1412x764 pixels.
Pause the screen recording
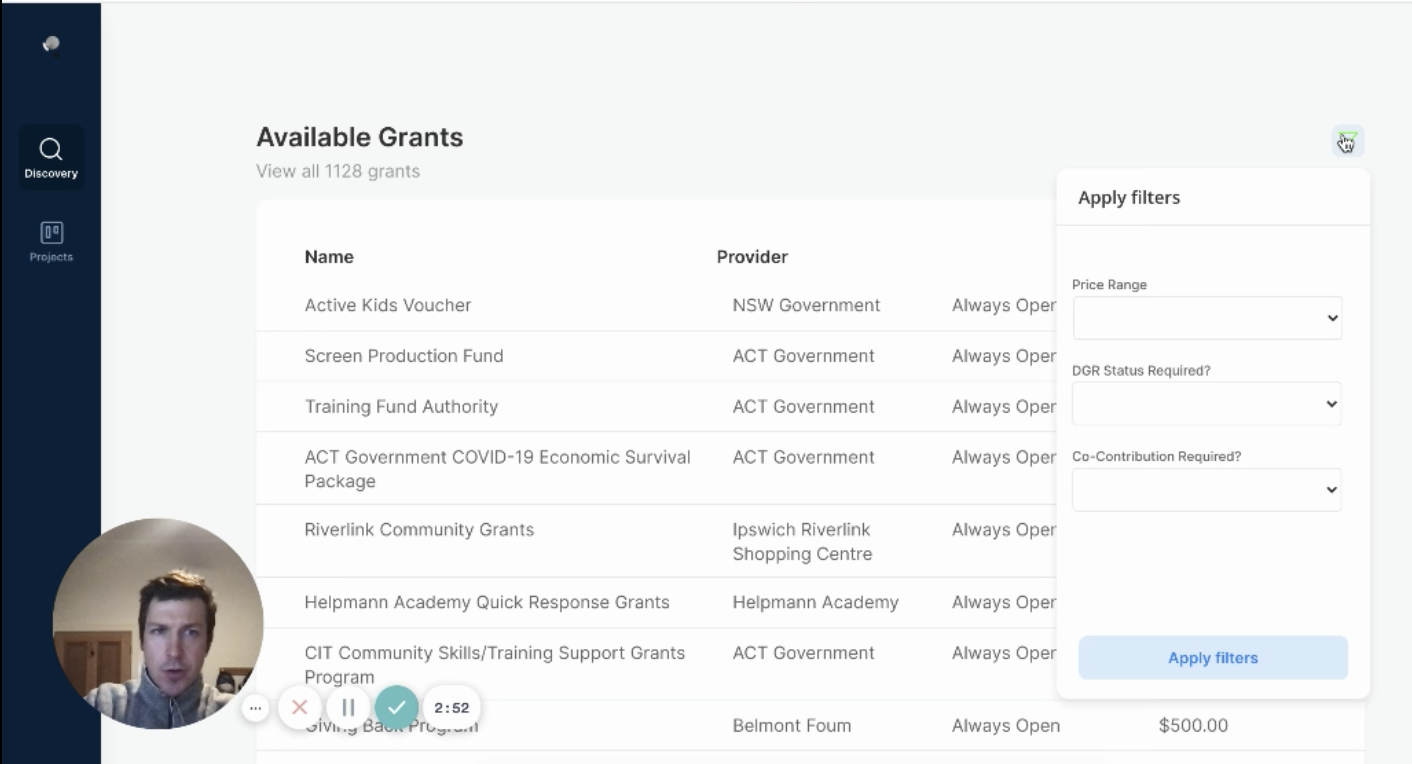click(348, 708)
